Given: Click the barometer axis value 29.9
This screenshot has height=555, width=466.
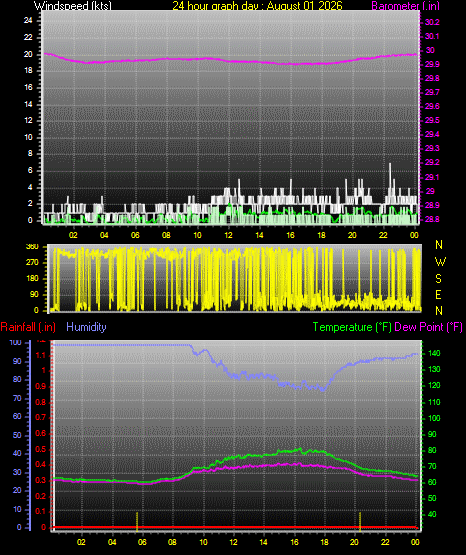Looking at the screenshot, I should click(432, 64).
